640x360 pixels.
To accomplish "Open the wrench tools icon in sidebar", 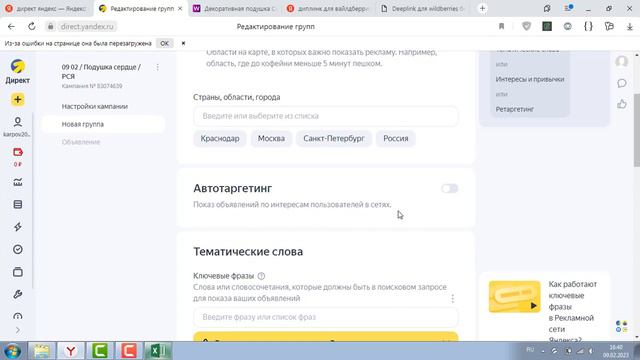I will (x=18, y=294).
